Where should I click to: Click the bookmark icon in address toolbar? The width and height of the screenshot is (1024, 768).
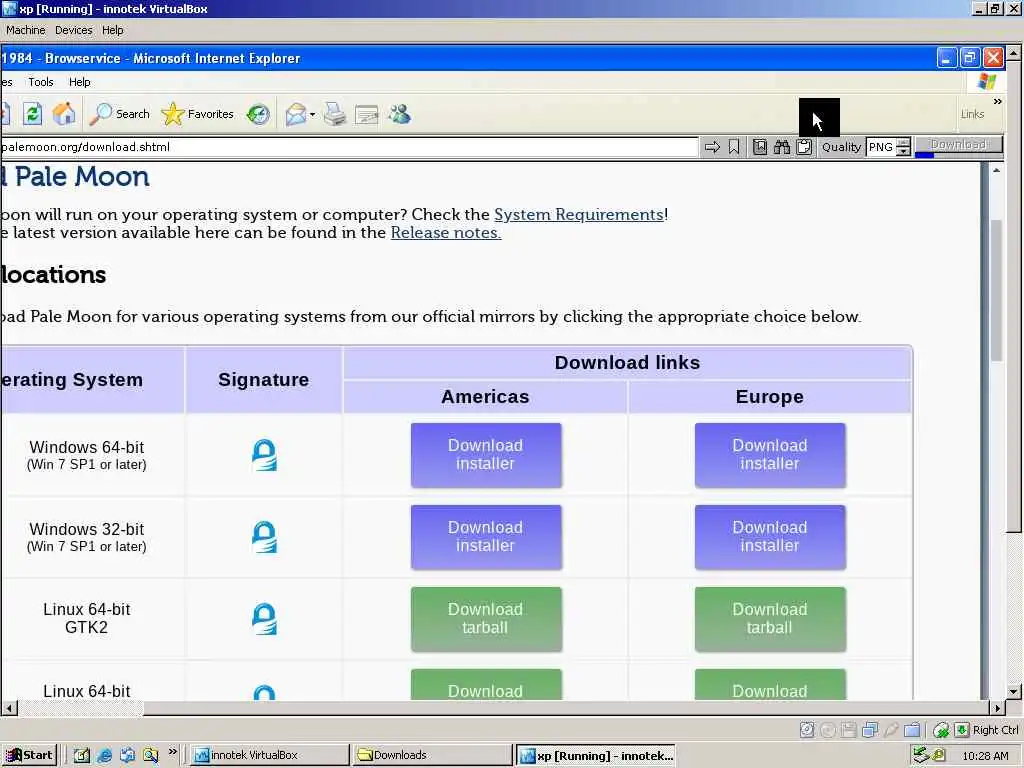coord(734,147)
